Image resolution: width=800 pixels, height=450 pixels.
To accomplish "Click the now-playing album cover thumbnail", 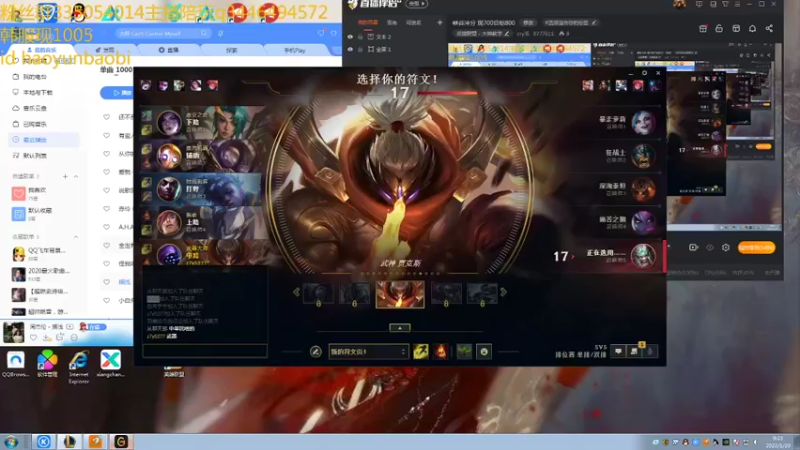I will click(x=14, y=332).
